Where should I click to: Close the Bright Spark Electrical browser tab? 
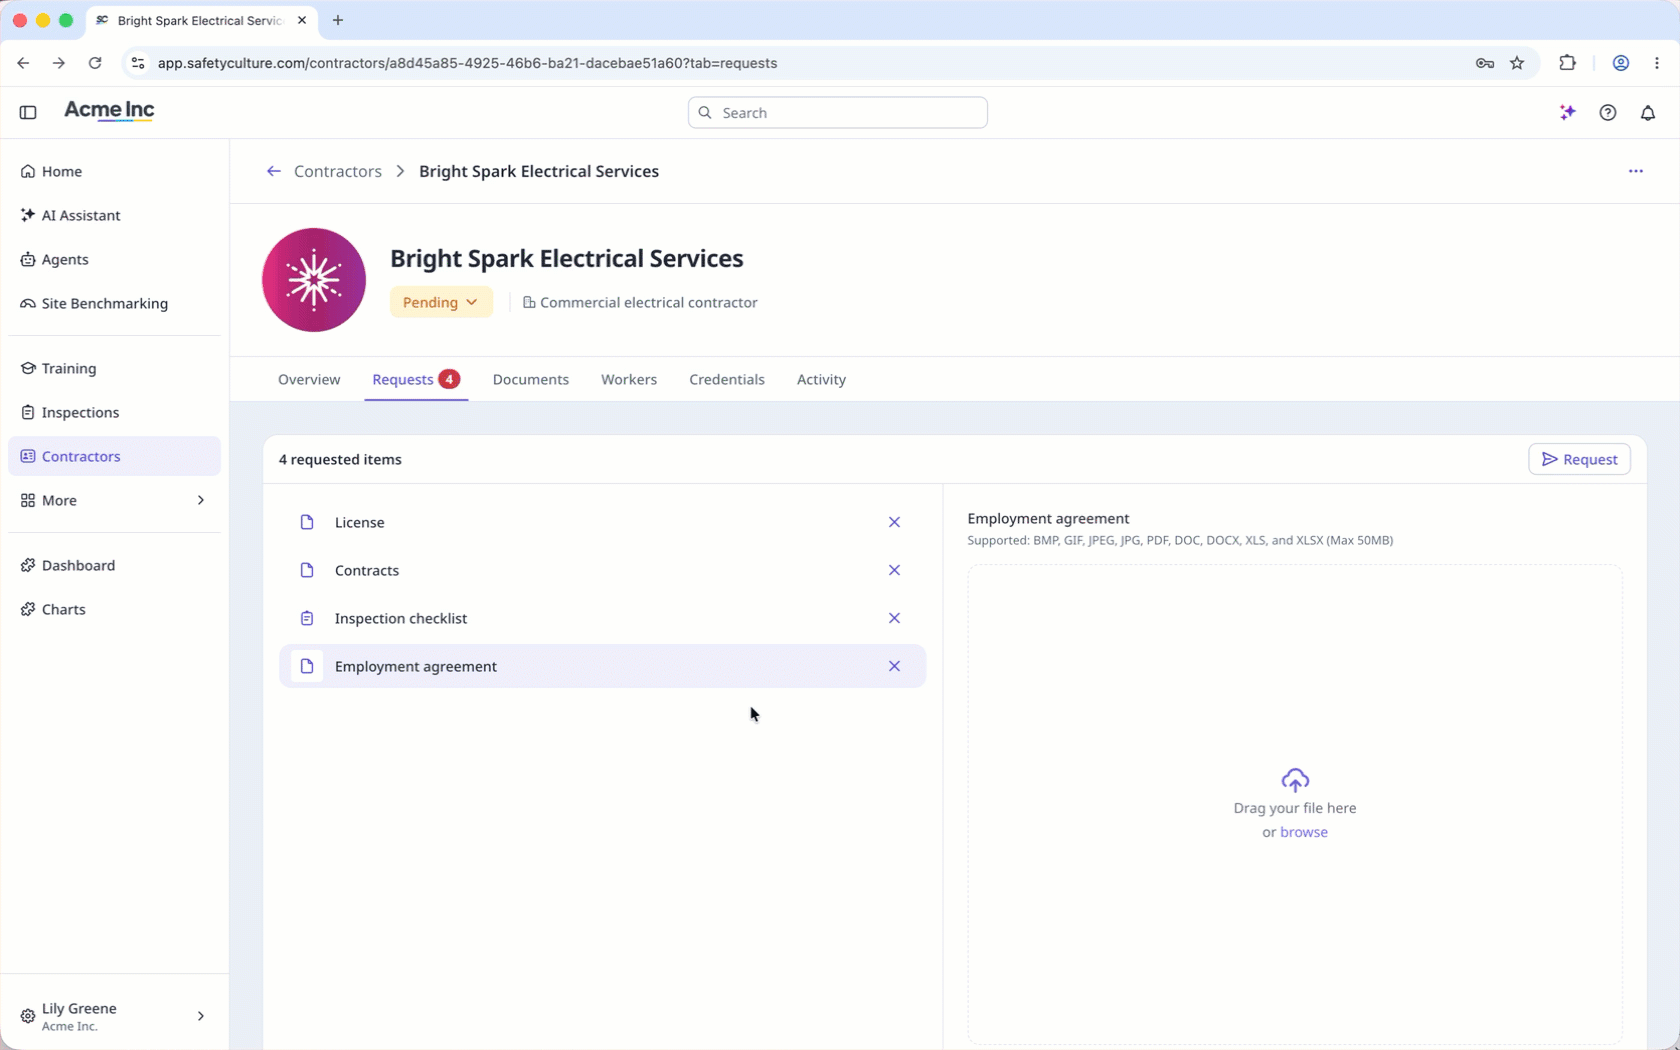[x=302, y=20]
